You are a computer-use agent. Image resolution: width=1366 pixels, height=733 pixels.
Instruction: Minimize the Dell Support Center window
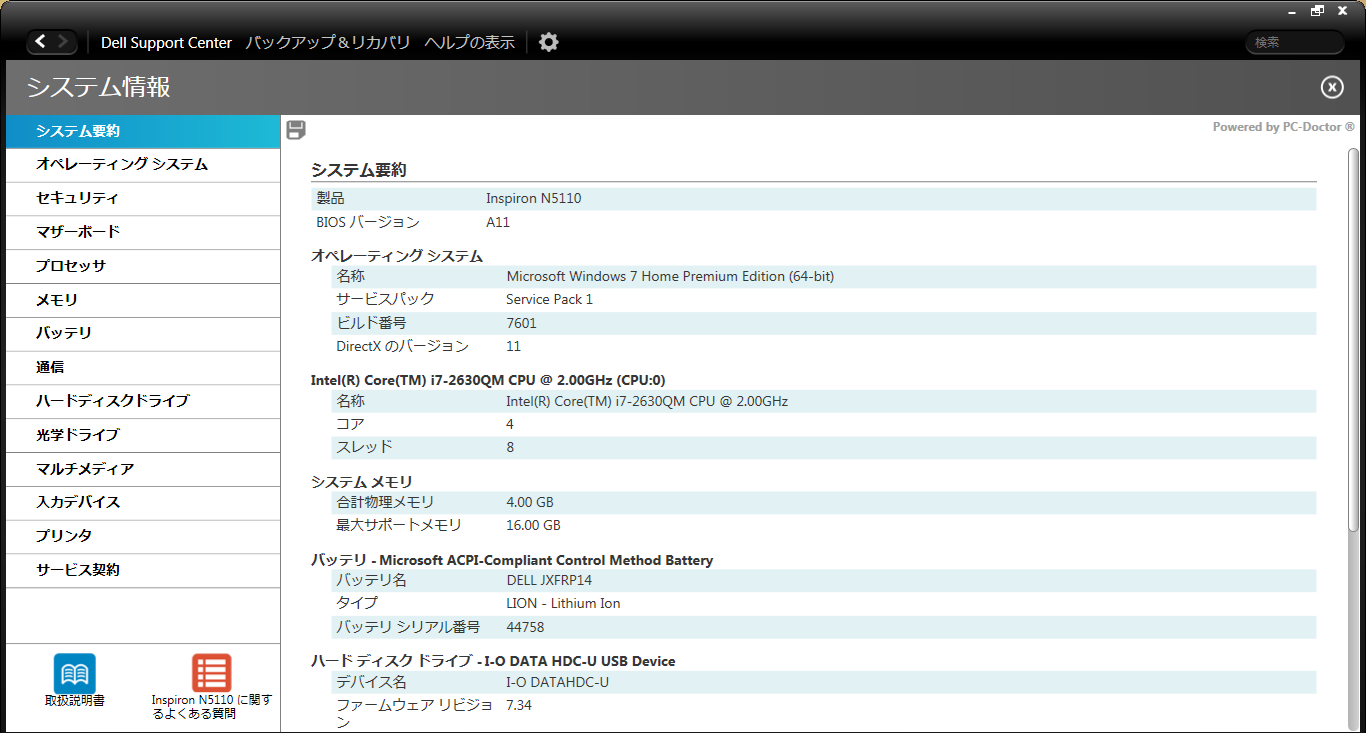click(1293, 11)
